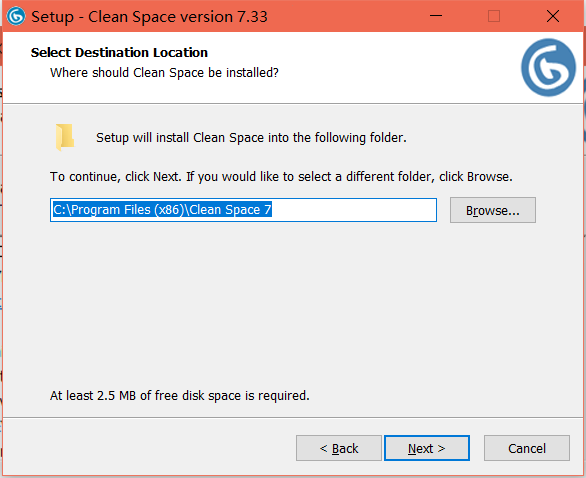Image resolution: width=586 pixels, height=478 pixels.
Task: Open the Browse... folder chooser
Action: click(x=493, y=210)
